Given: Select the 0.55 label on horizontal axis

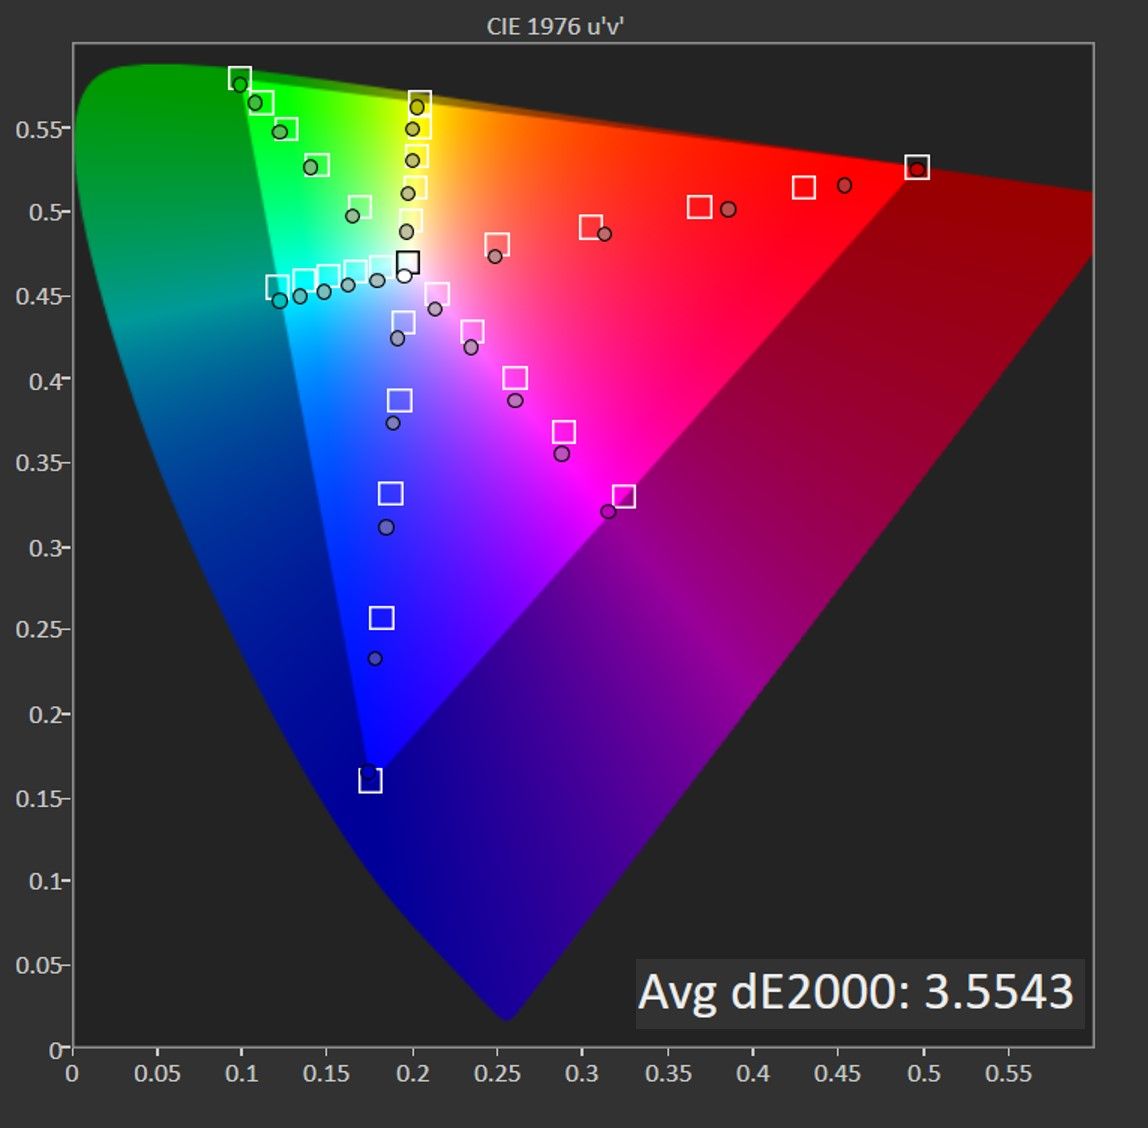Looking at the screenshot, I should 1008,1074.
